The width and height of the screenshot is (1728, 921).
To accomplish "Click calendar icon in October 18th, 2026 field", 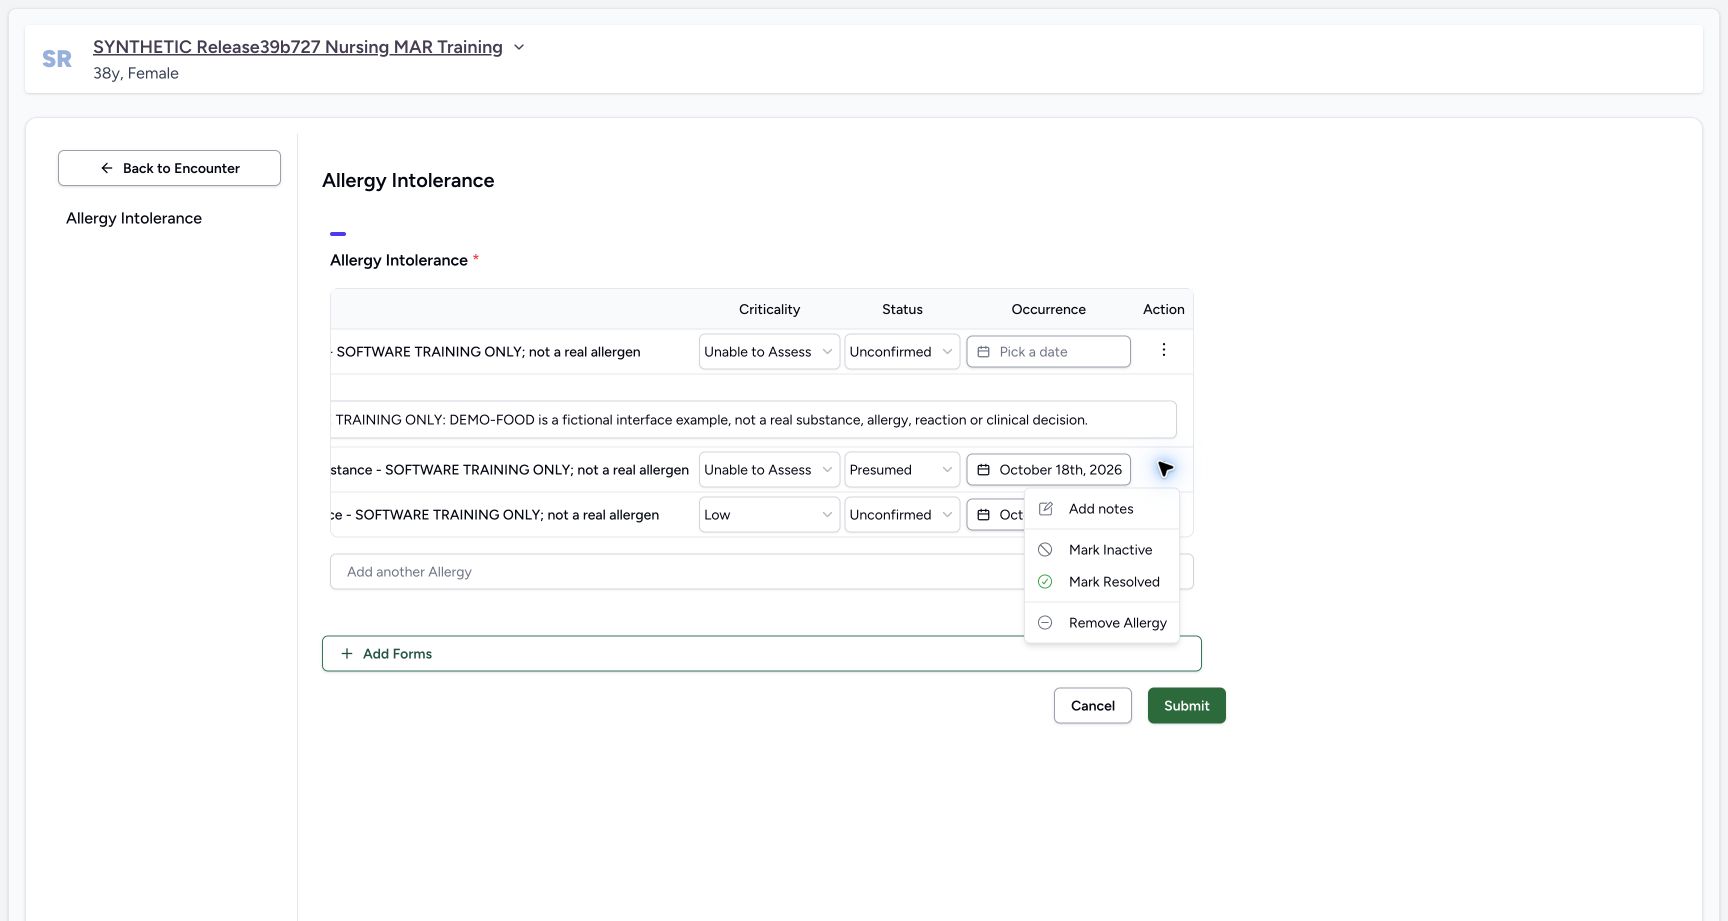I will click(983, 470).
